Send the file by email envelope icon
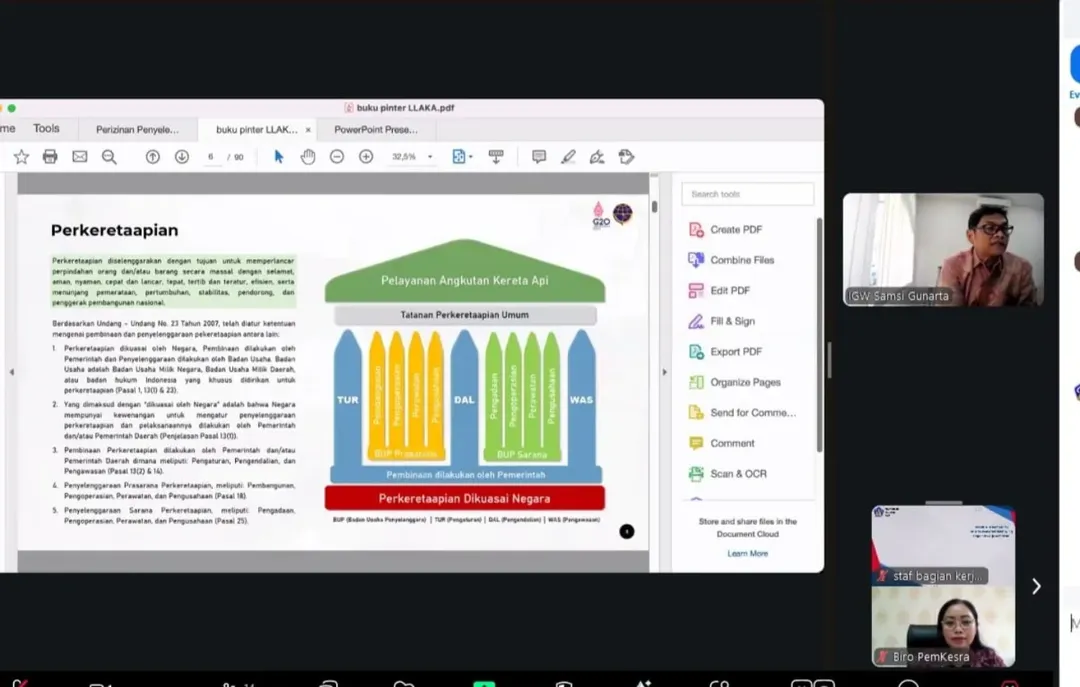The height and width of the screenshot is (687, 1080). coord(80,157)
